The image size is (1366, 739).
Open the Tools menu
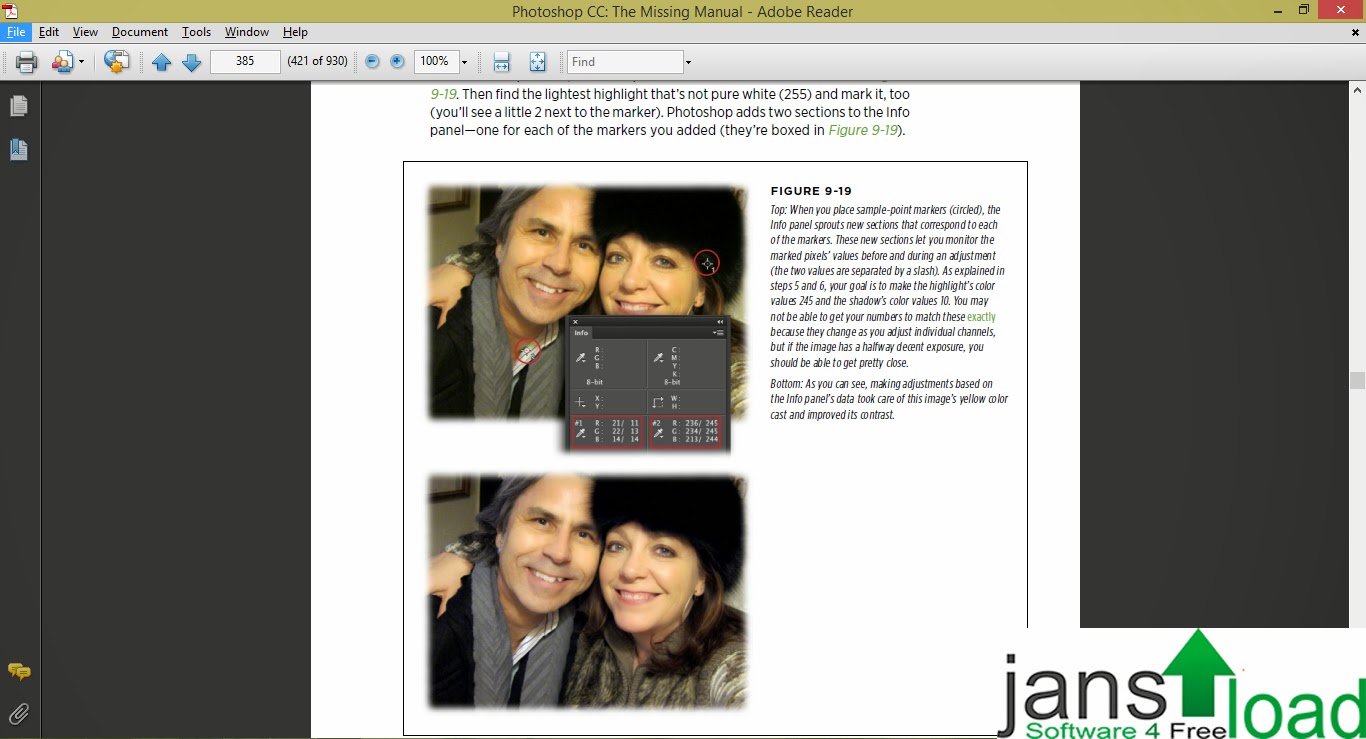click(196, 32)
